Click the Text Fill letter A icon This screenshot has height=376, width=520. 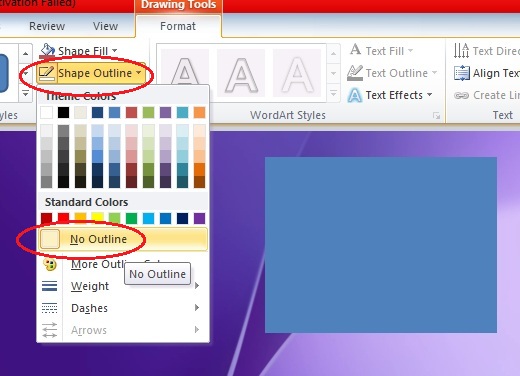point(355,50)
